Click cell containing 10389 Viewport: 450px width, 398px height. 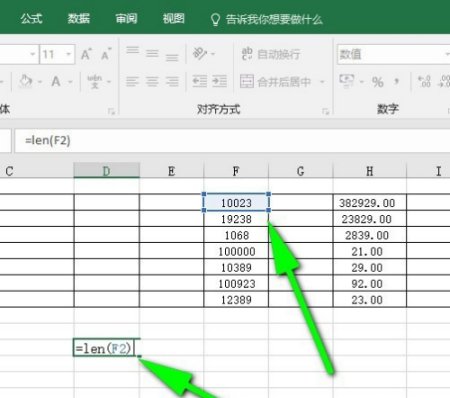(x=236, y=267)
